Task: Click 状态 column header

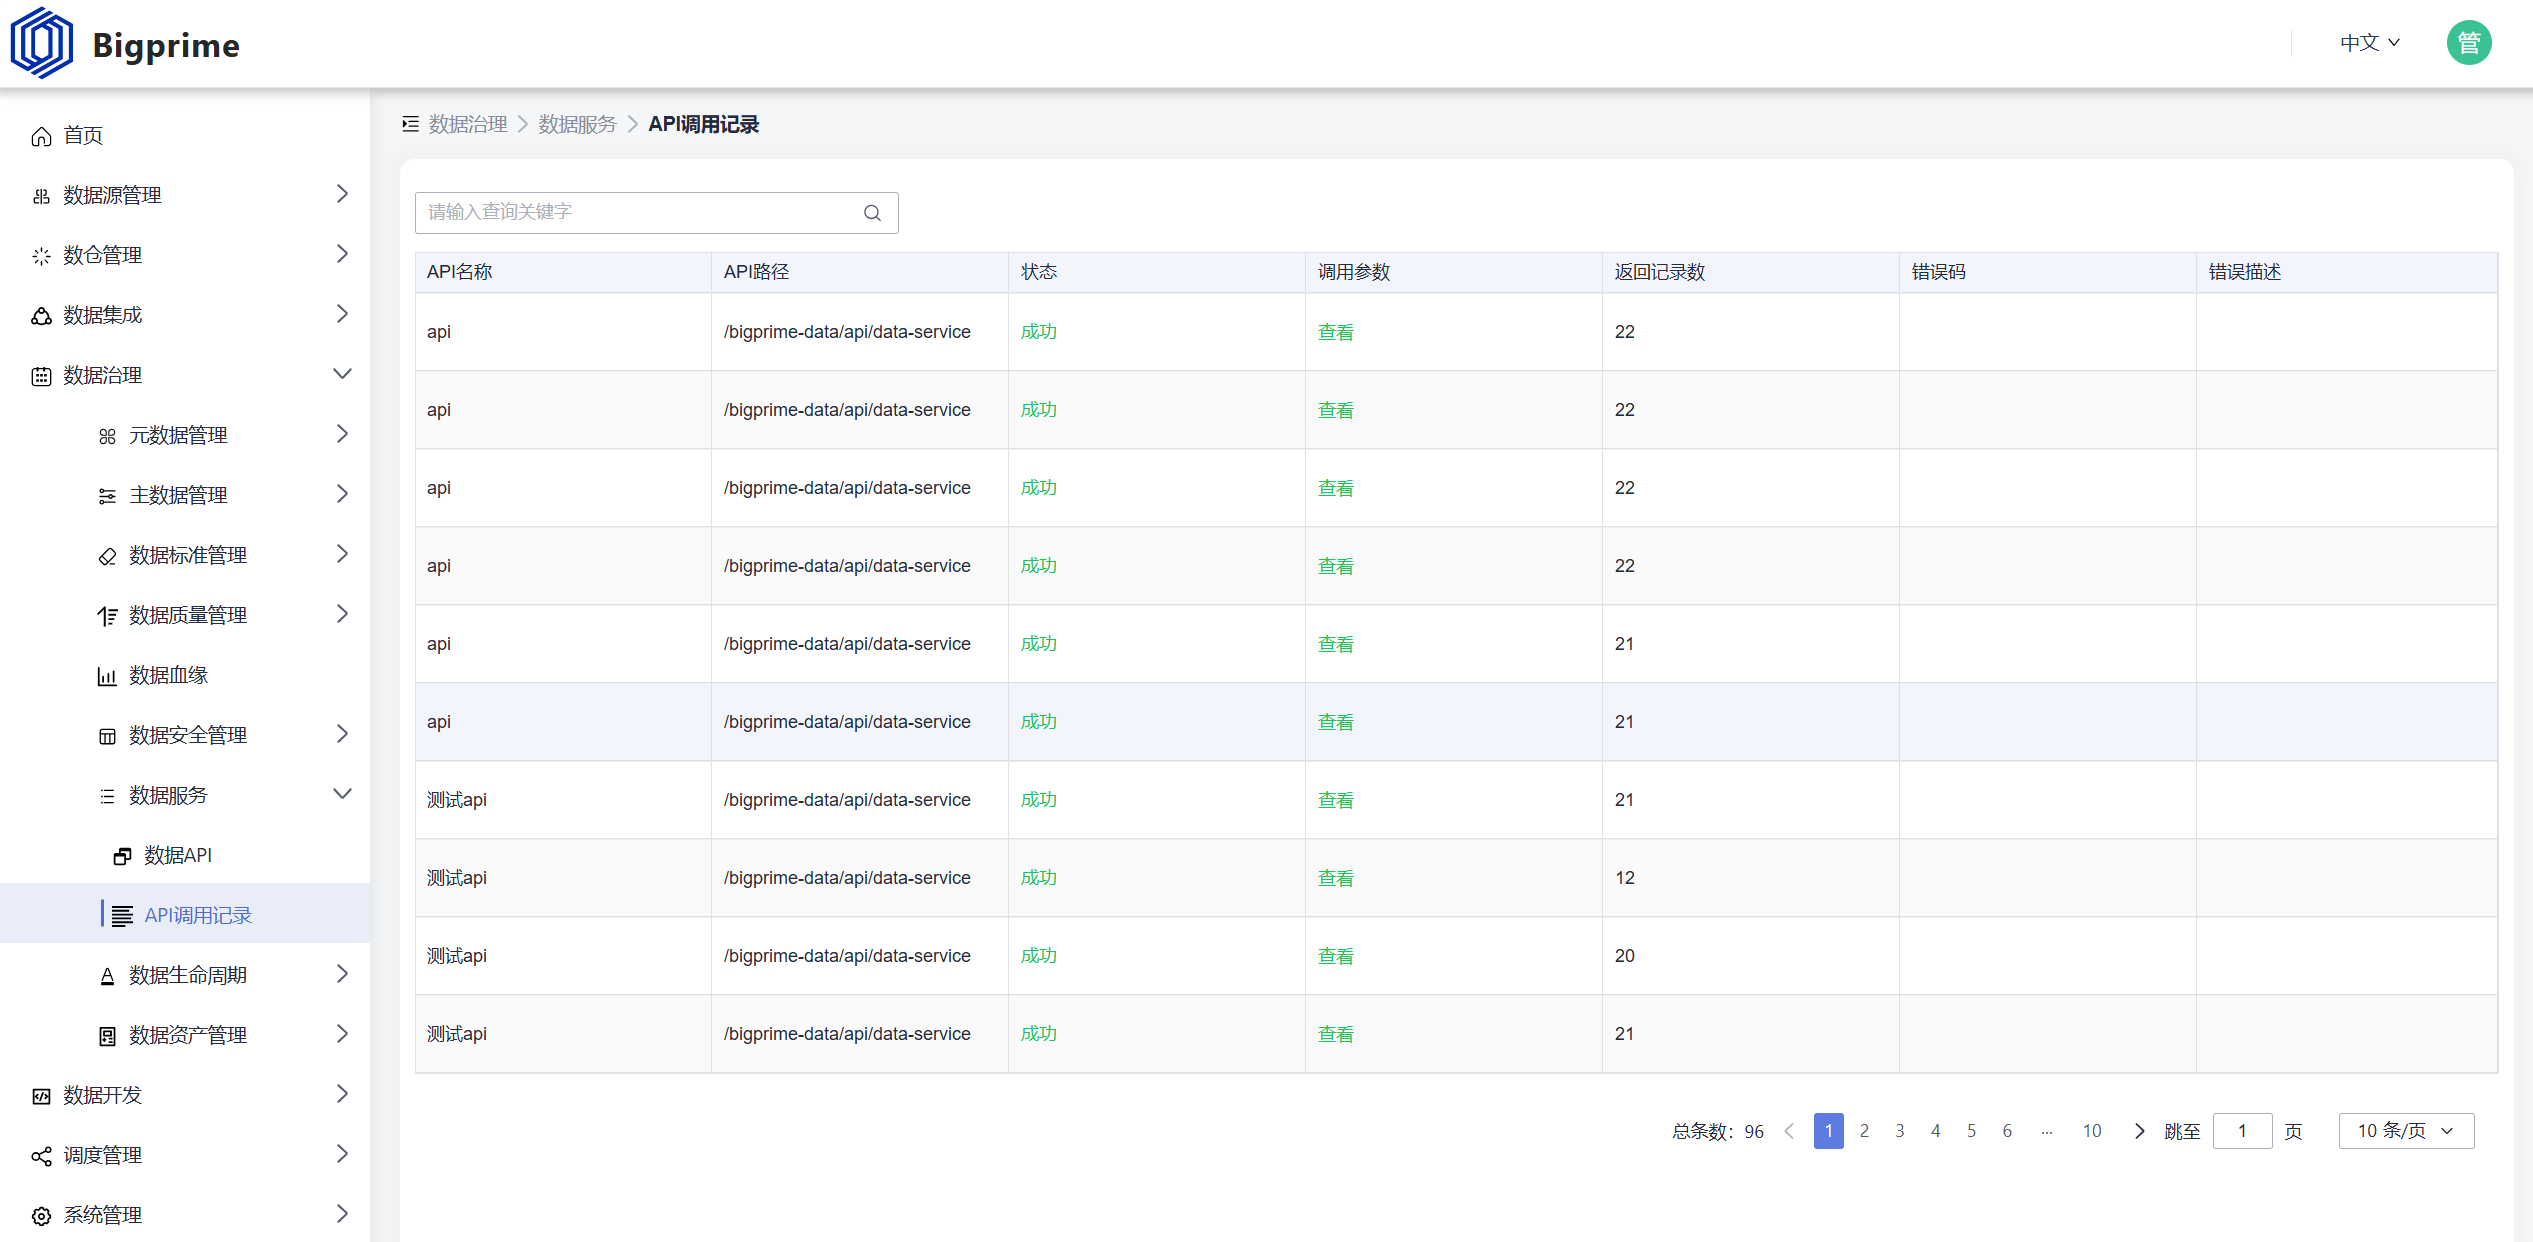Action: (x=1156, y=272)
